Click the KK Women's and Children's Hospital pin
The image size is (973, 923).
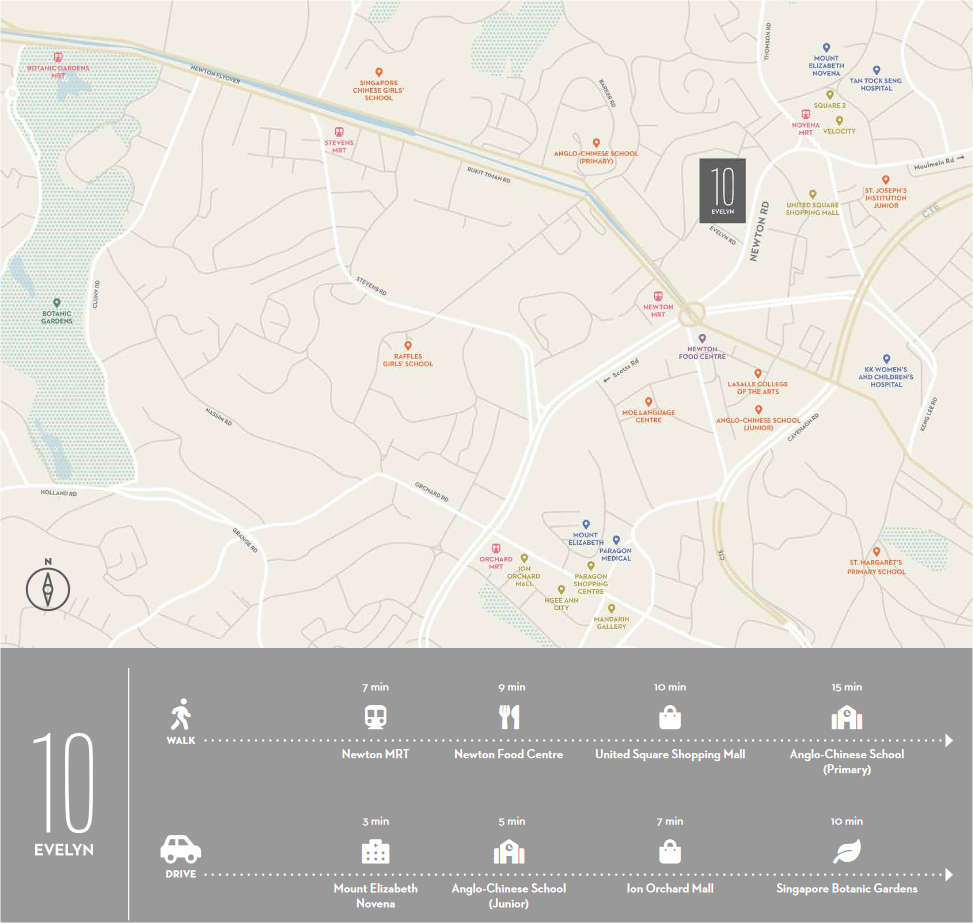click(x=886, y=359)
